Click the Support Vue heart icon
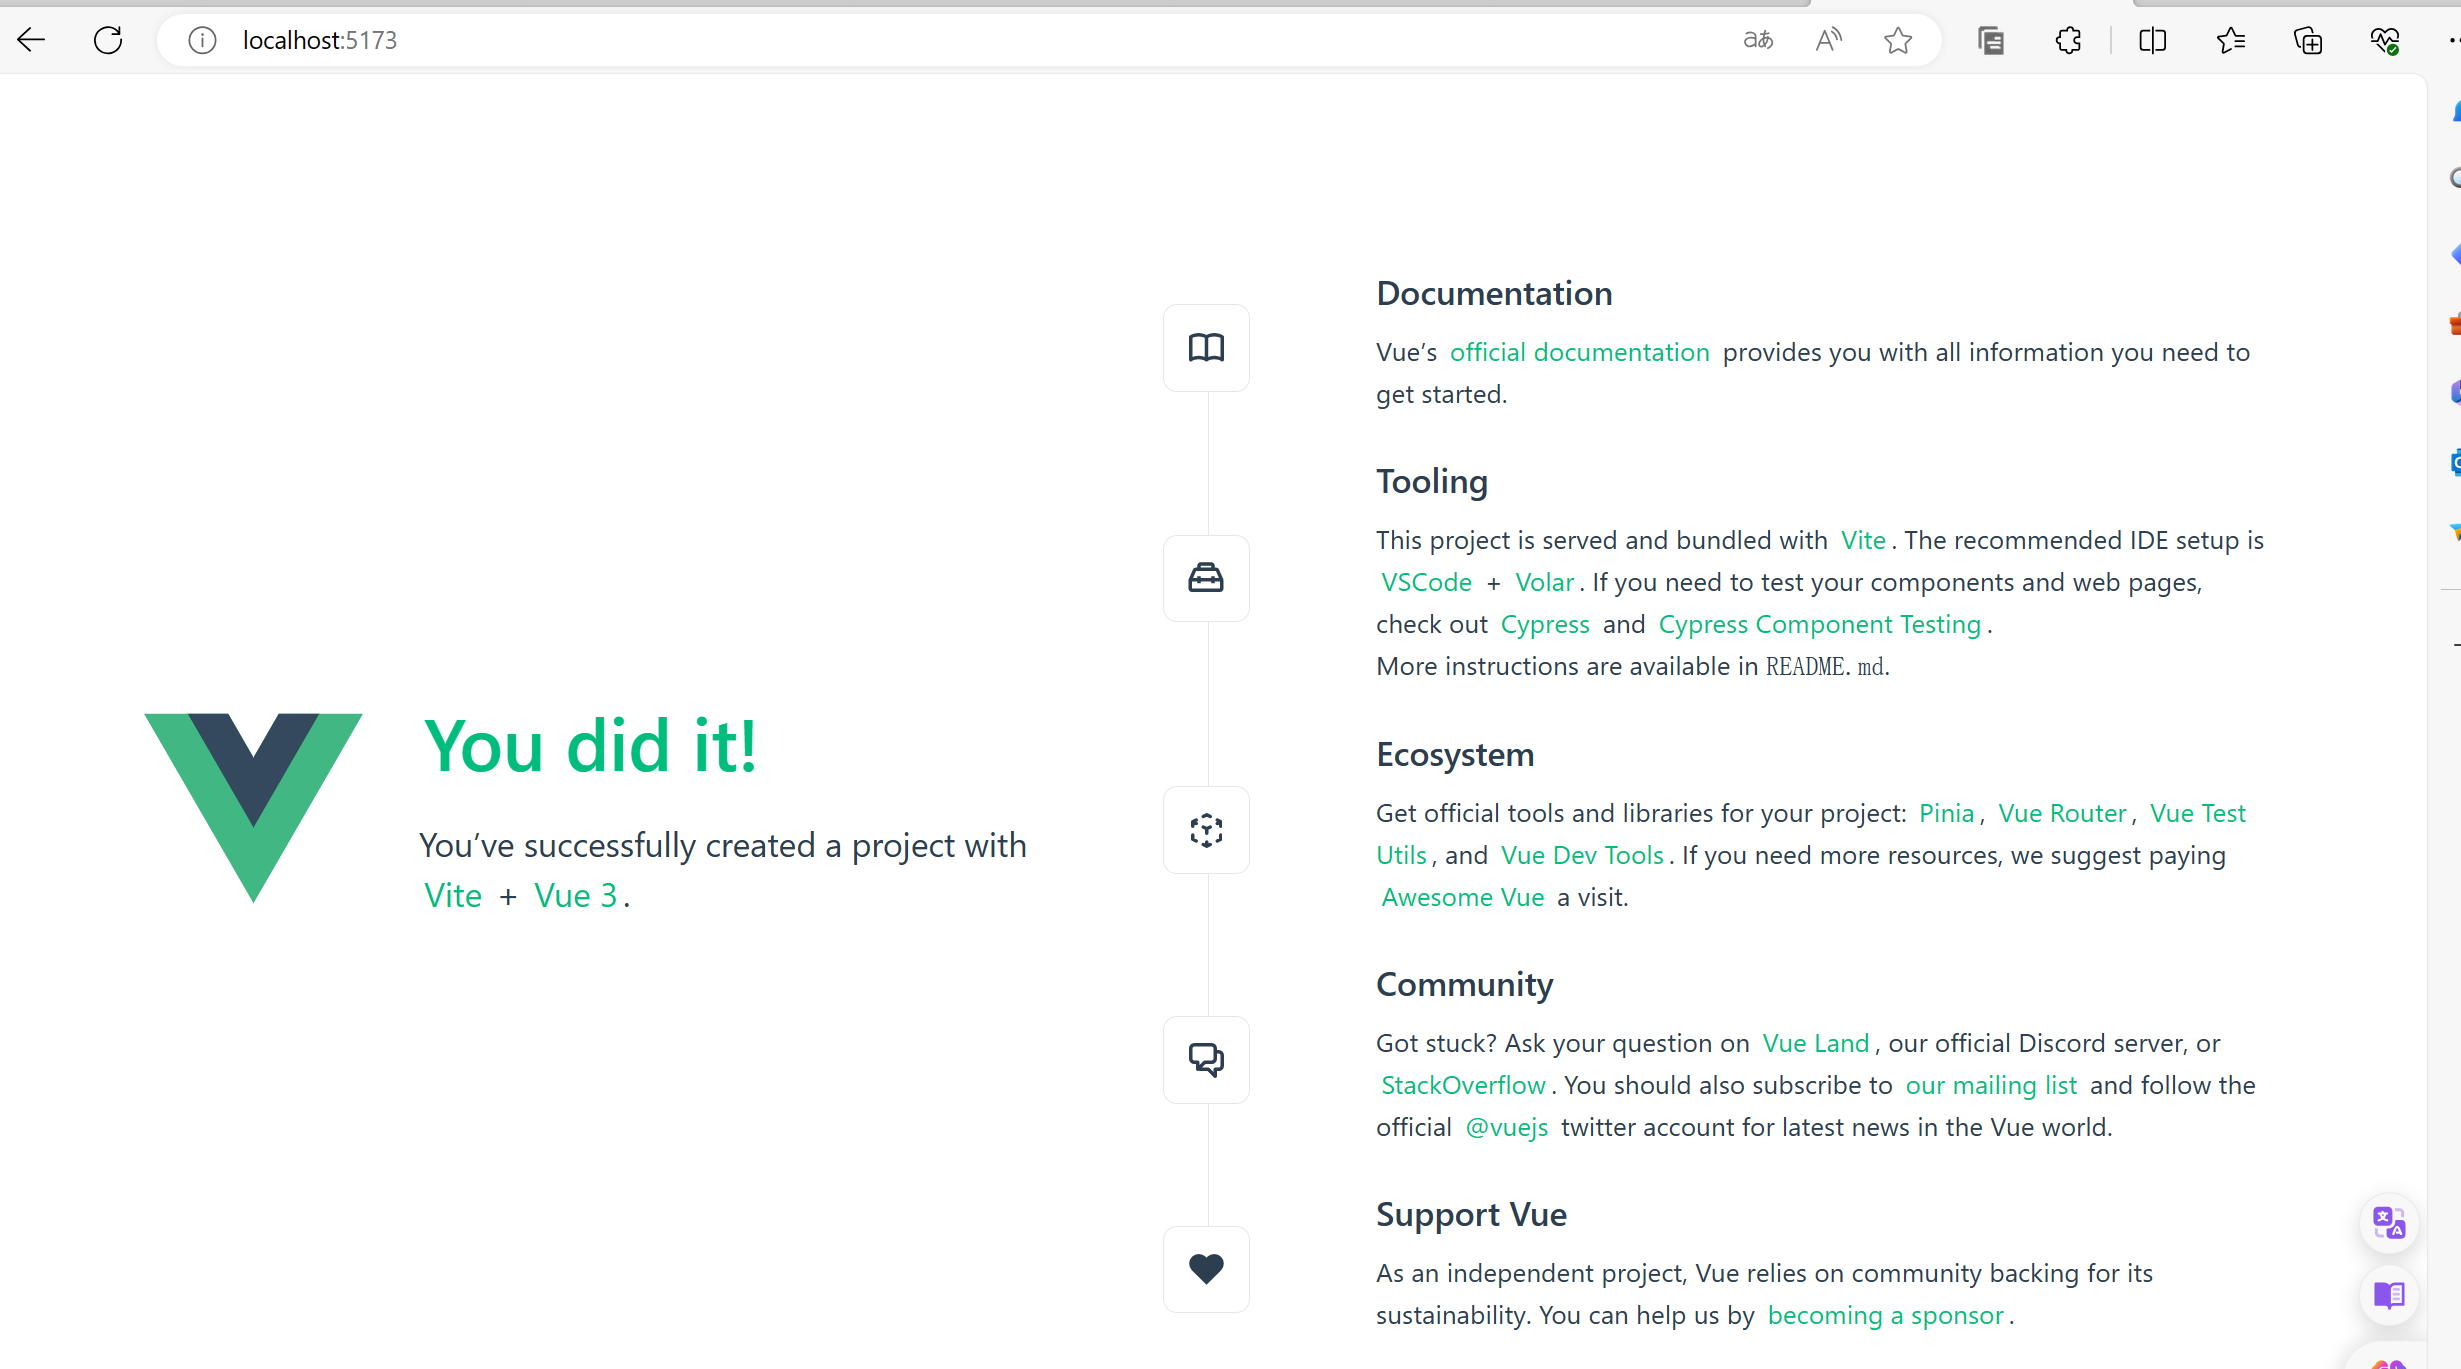 coord(1206,1269)
